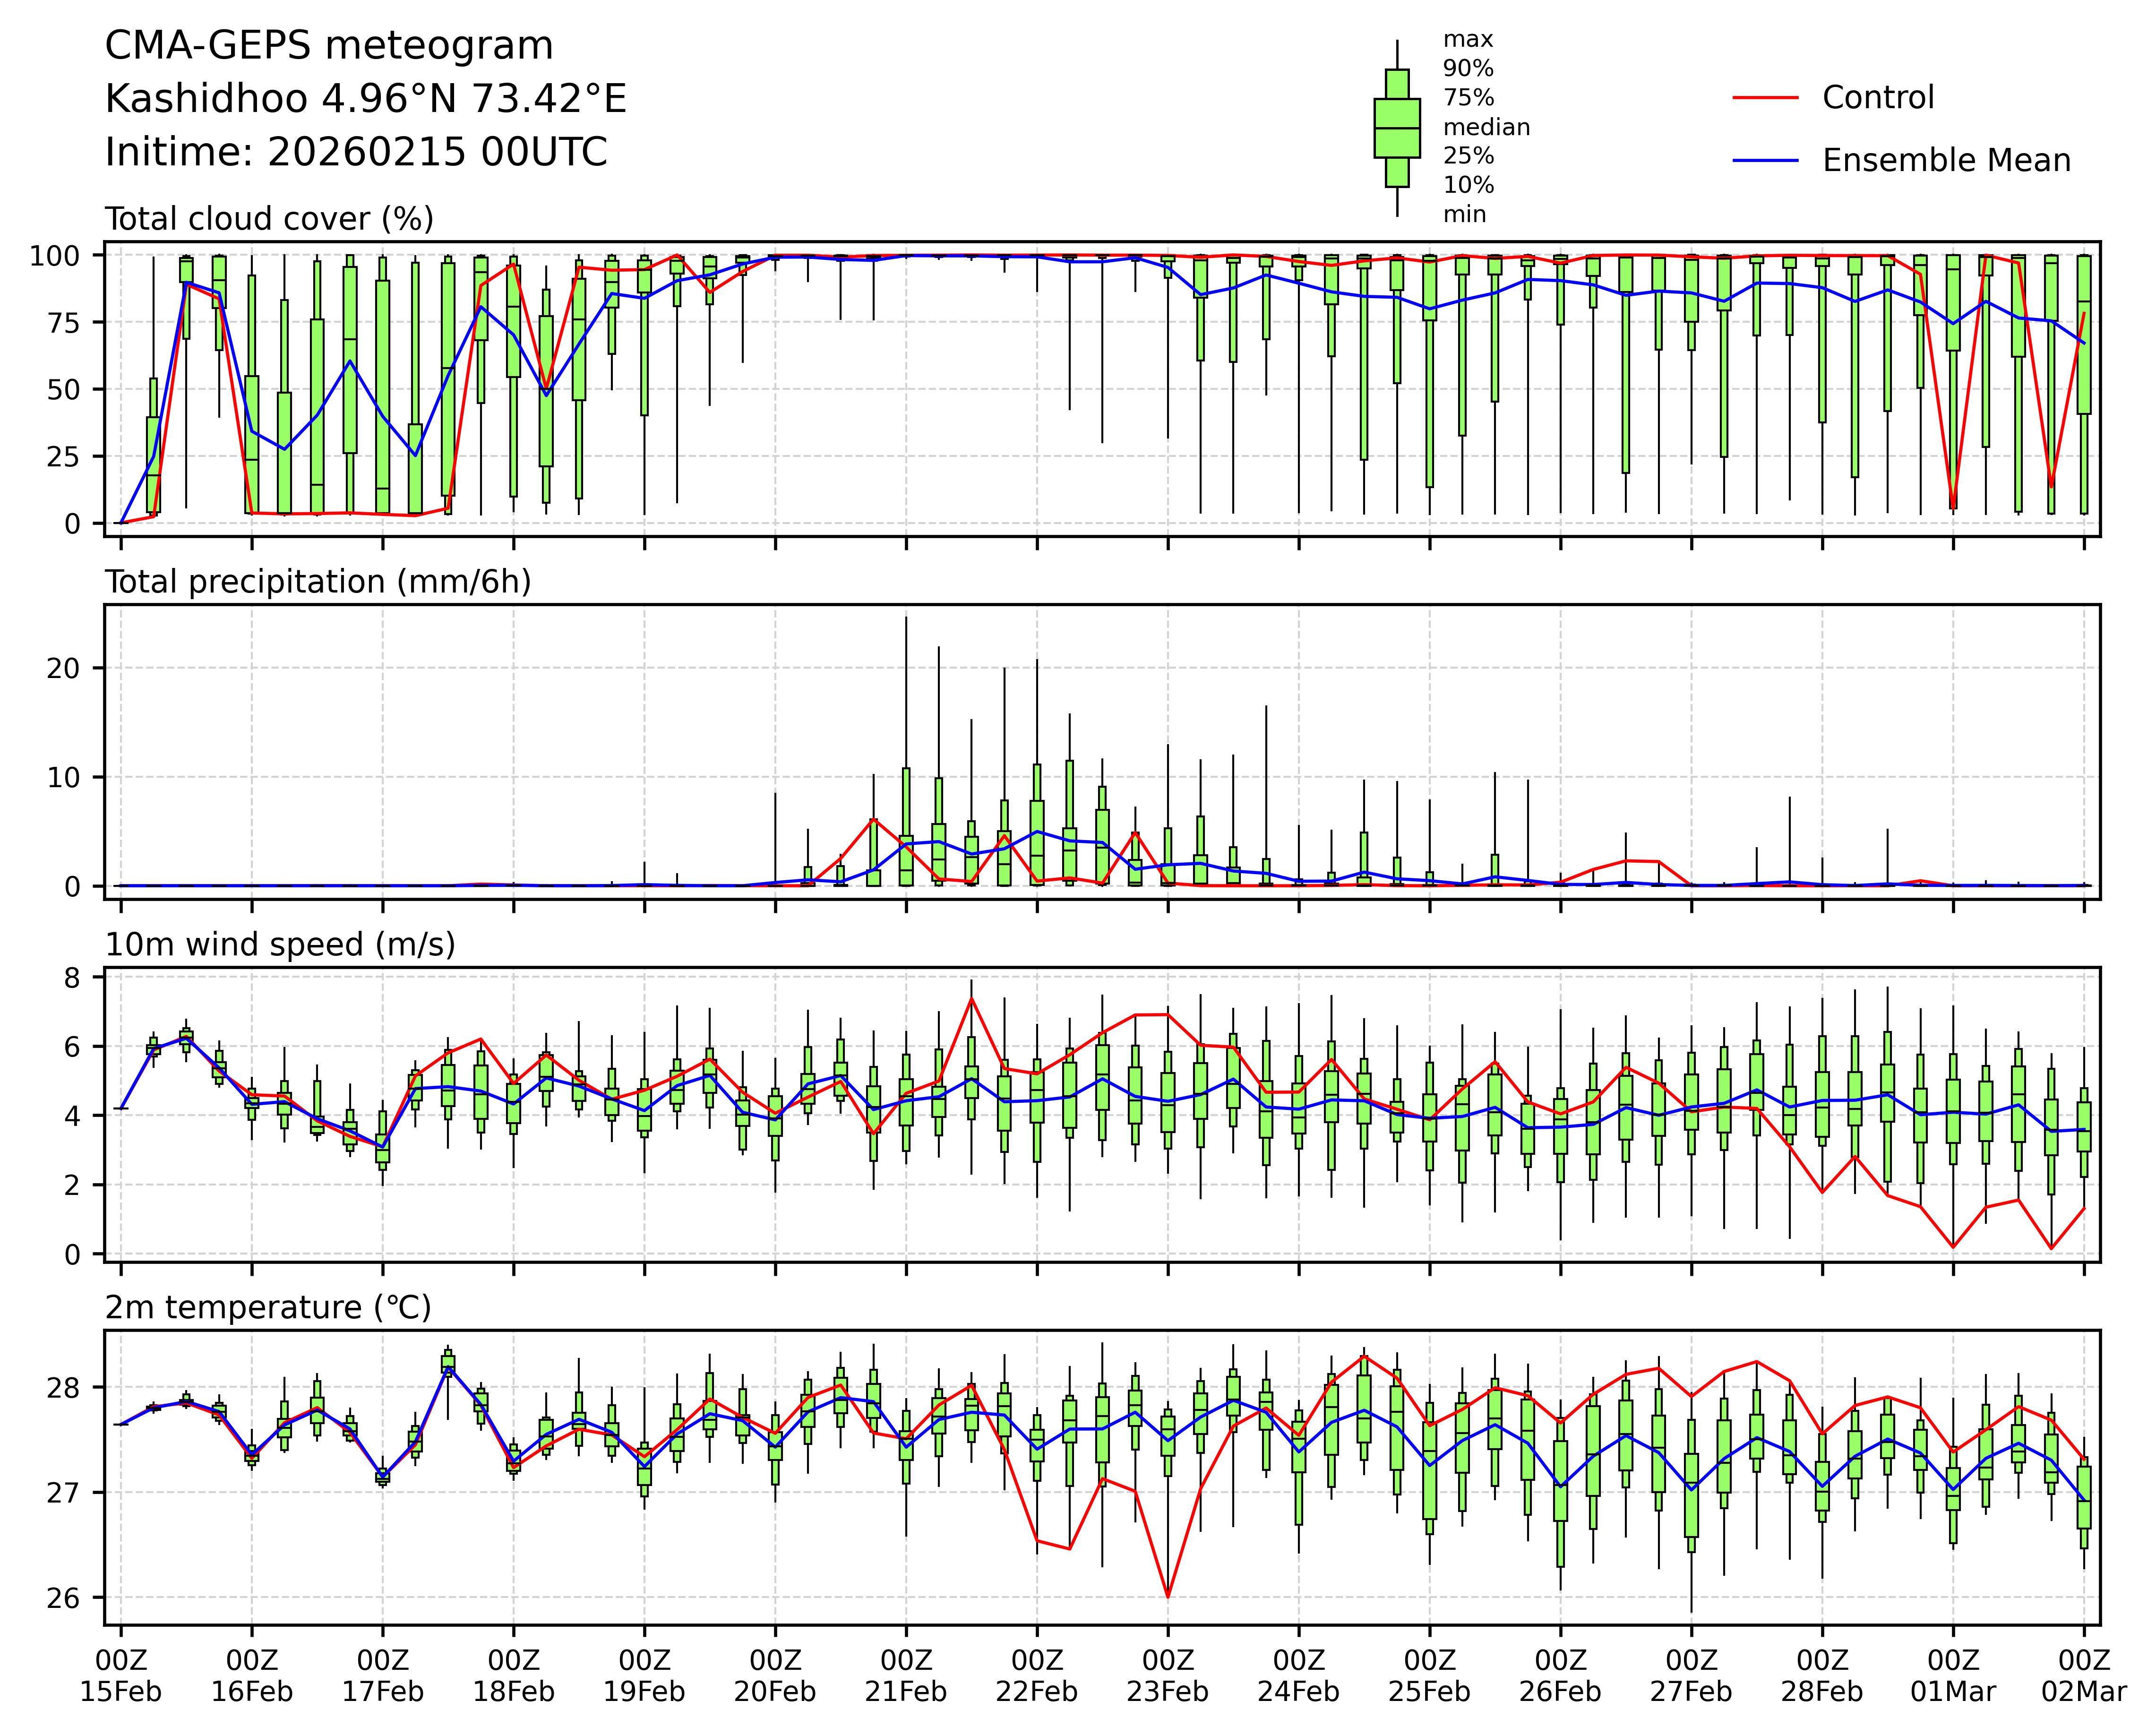Click the 00Z 25Feb axis label
This screenshot has height=1735, width=2156.
1429,1677
